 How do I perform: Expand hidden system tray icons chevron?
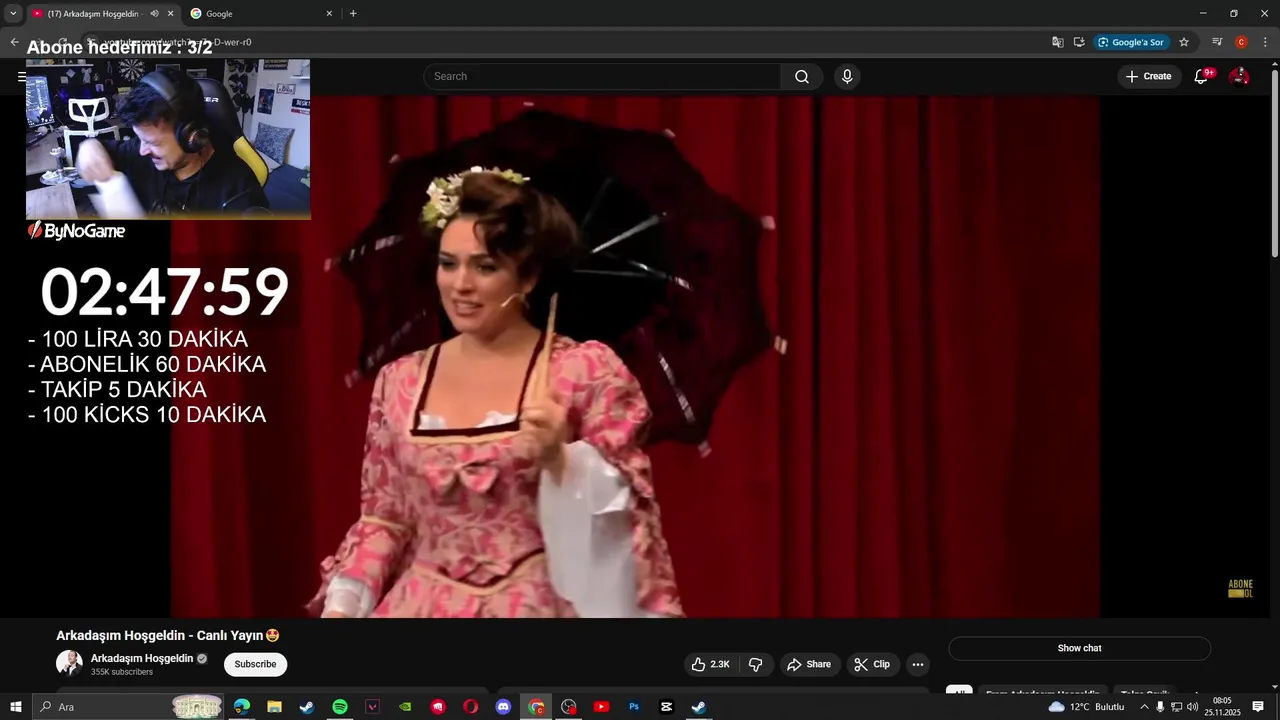pyautogui.click(x=1145, y=707)
